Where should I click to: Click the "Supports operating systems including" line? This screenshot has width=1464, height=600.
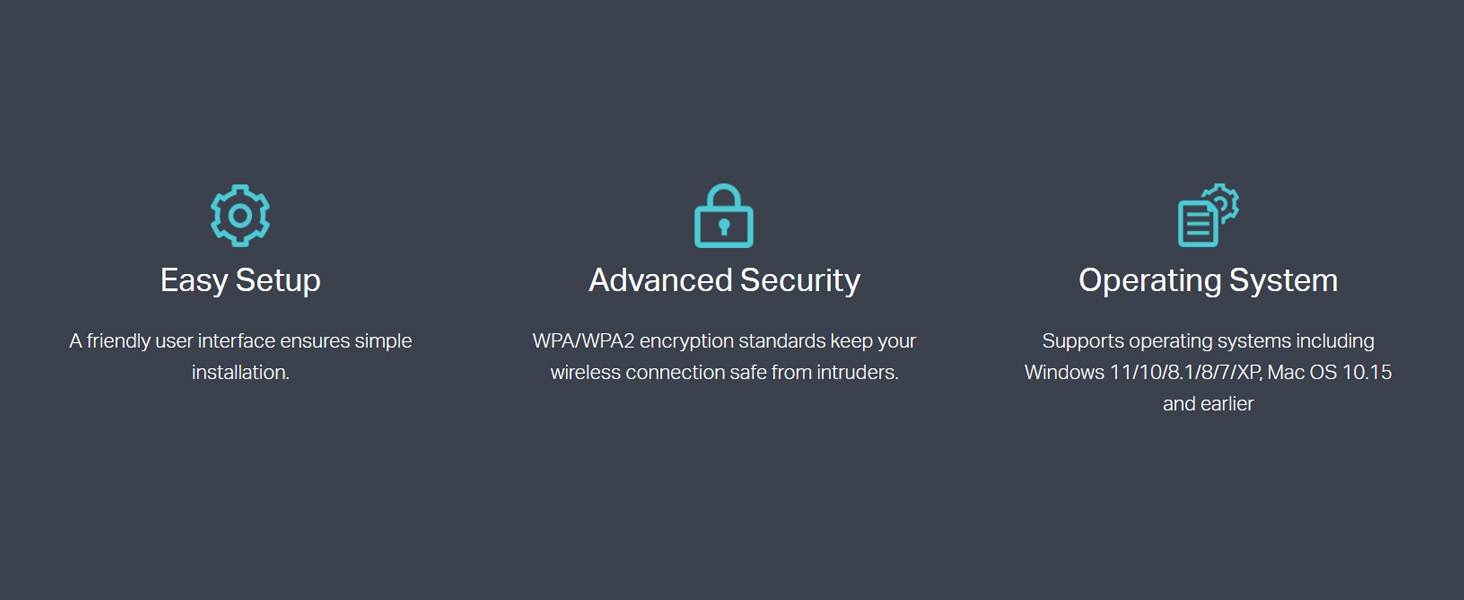[x=1208, y=341]
